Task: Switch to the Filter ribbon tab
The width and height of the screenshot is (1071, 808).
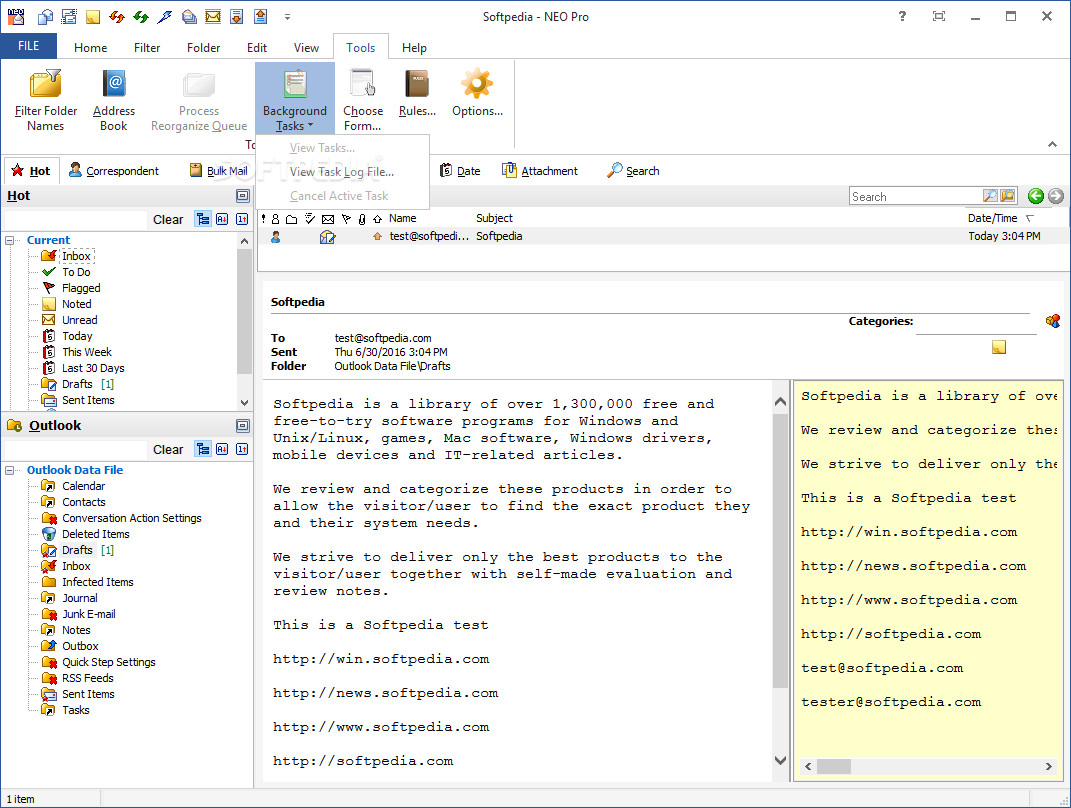Action: pos(147,48)
